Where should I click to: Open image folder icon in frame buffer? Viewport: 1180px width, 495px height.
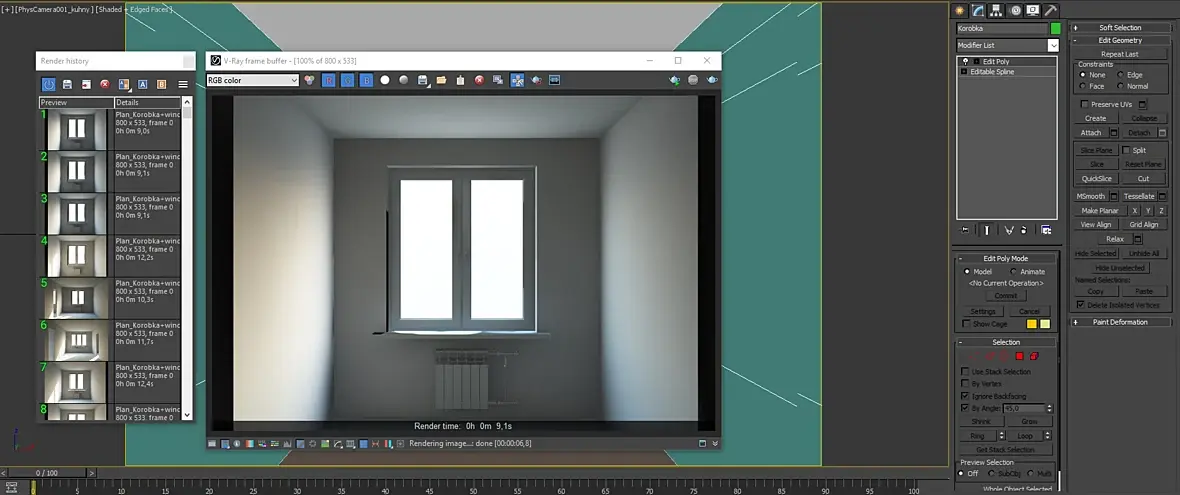(x=441, y=80)
